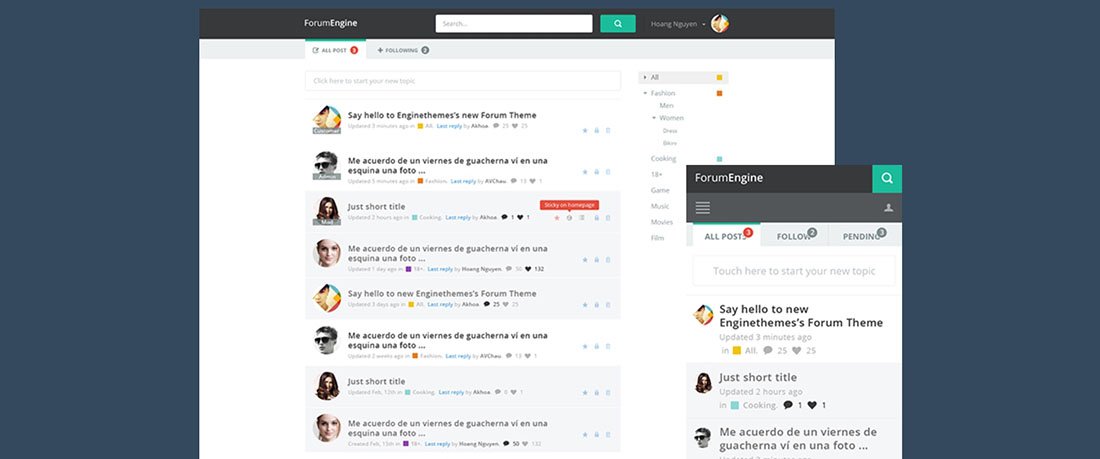Switch to the Following tab

click(x=403, y=50)
